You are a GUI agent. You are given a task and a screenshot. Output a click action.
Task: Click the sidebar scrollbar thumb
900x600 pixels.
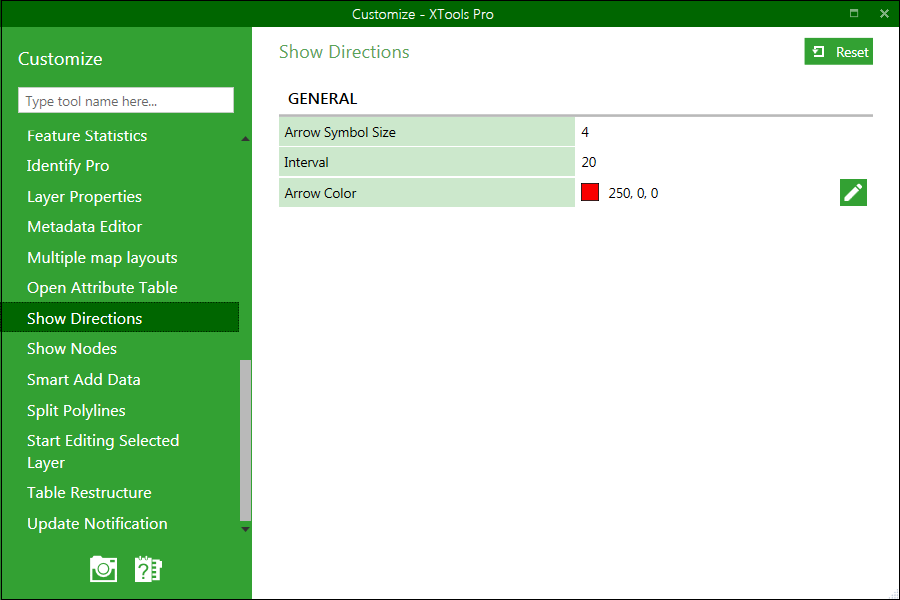[x=245, y=440]
